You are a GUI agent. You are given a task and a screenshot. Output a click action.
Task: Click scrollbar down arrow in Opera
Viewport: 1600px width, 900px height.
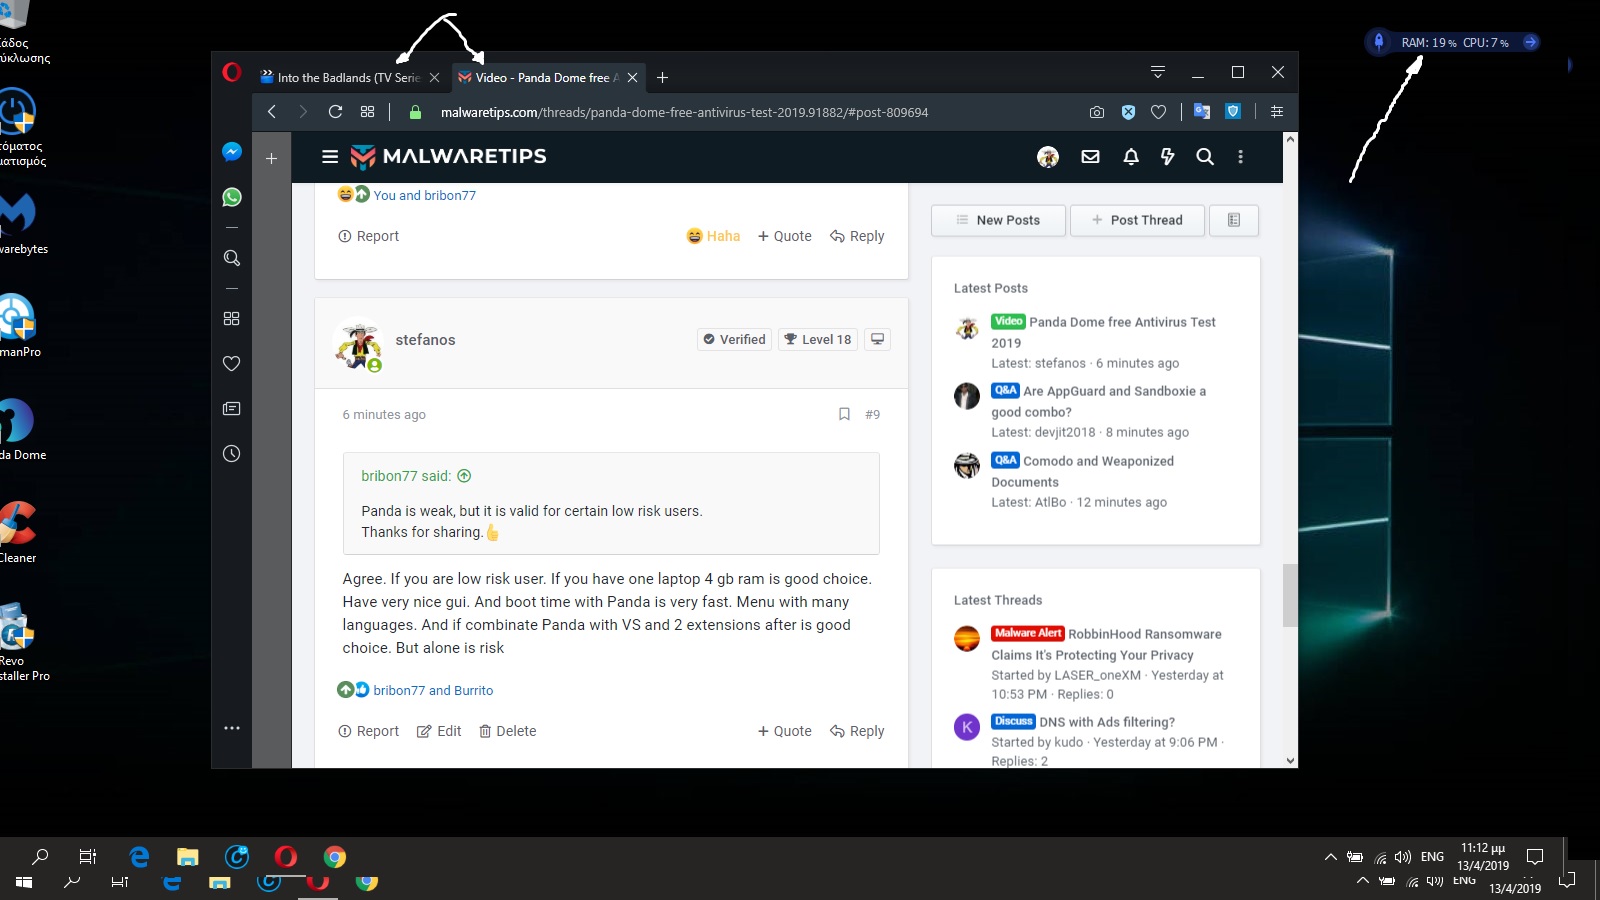[1290, 761]
